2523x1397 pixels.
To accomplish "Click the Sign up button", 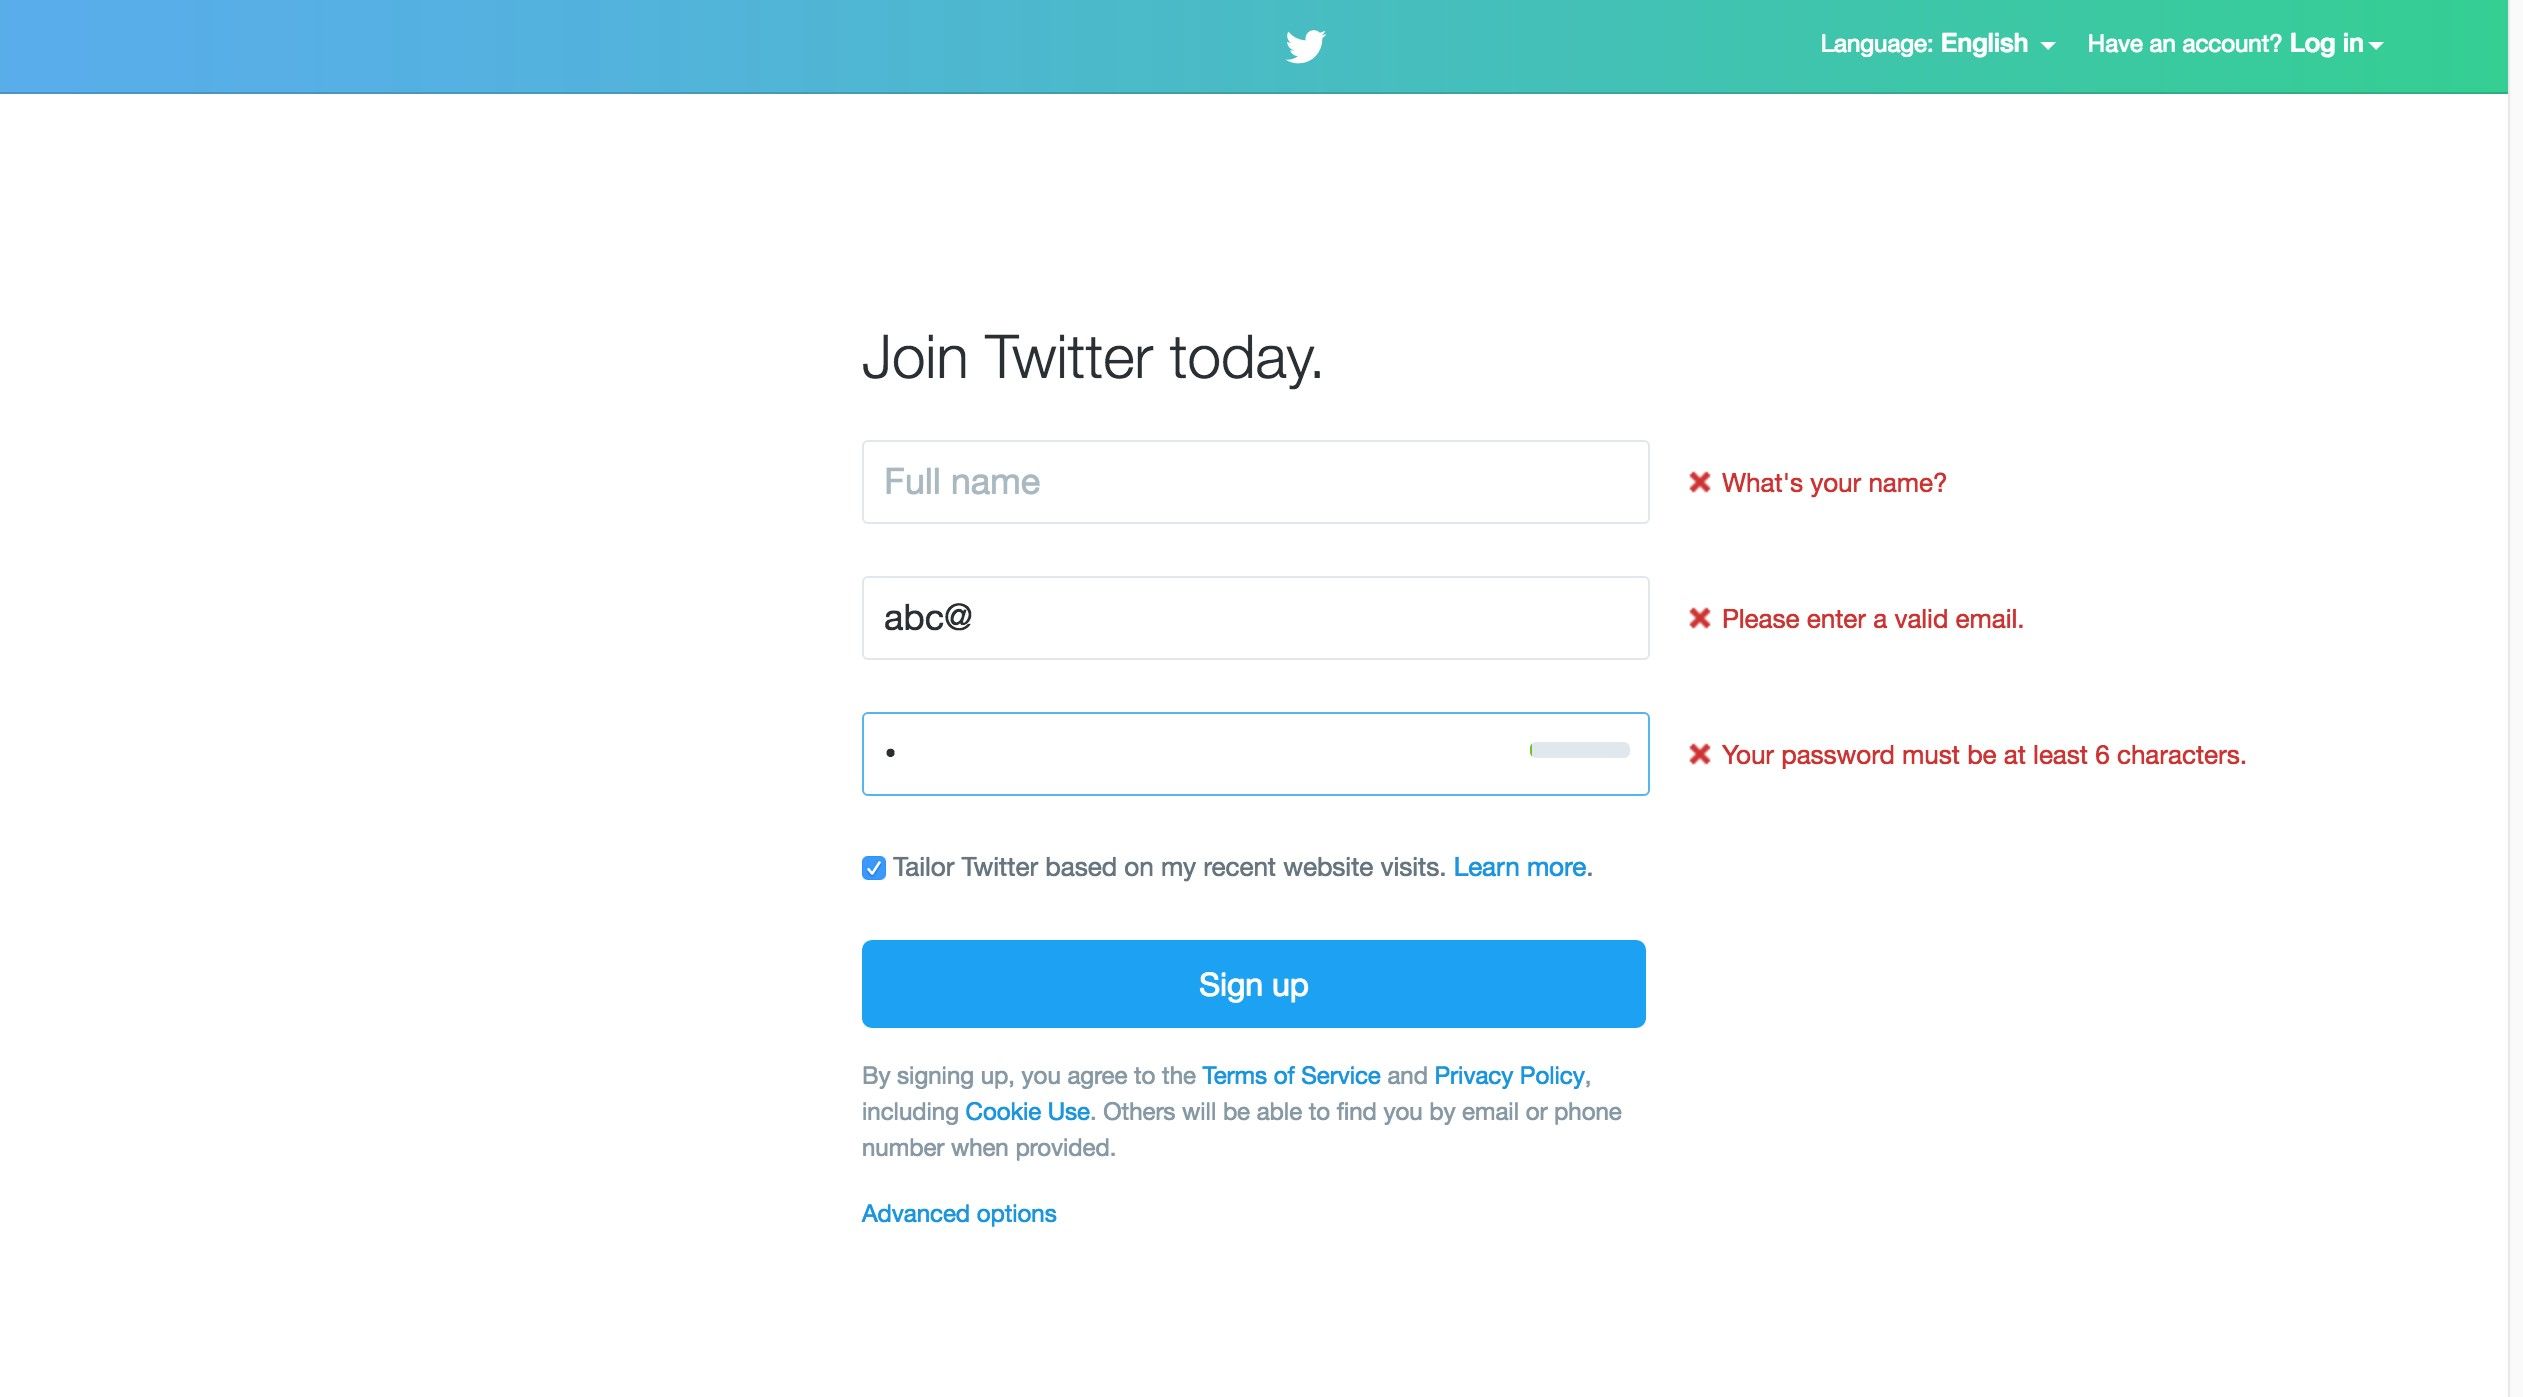I will 1254,984.
